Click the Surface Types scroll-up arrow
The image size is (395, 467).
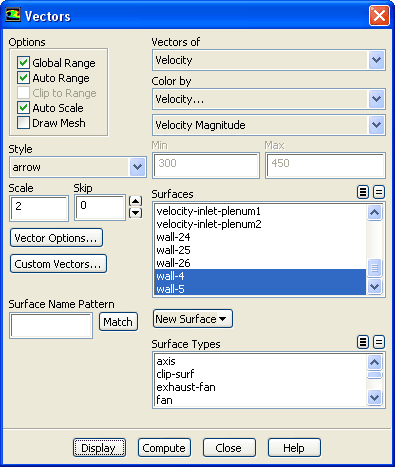375,362
